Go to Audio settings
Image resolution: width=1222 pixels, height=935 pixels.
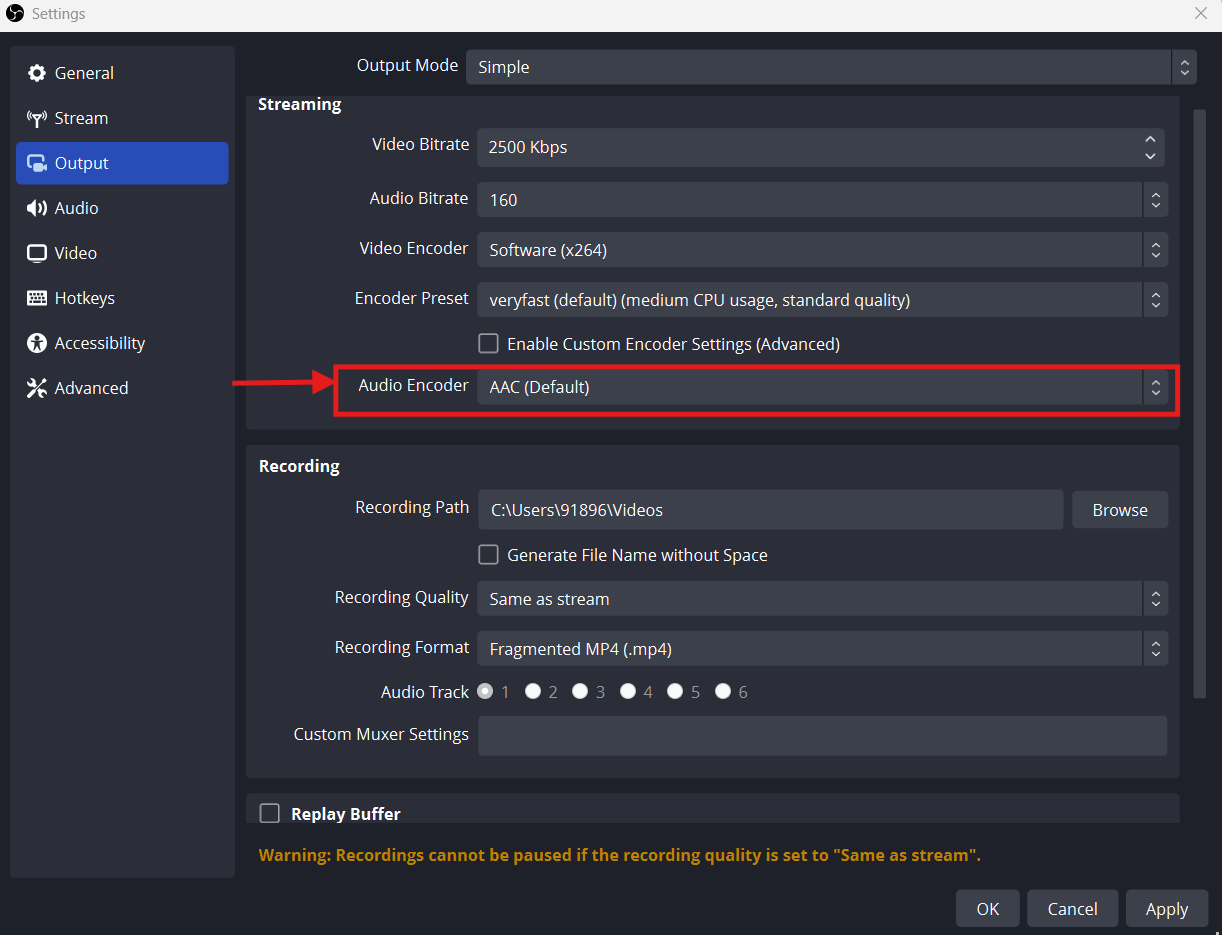pyautogui.click(x=122, y=208)
